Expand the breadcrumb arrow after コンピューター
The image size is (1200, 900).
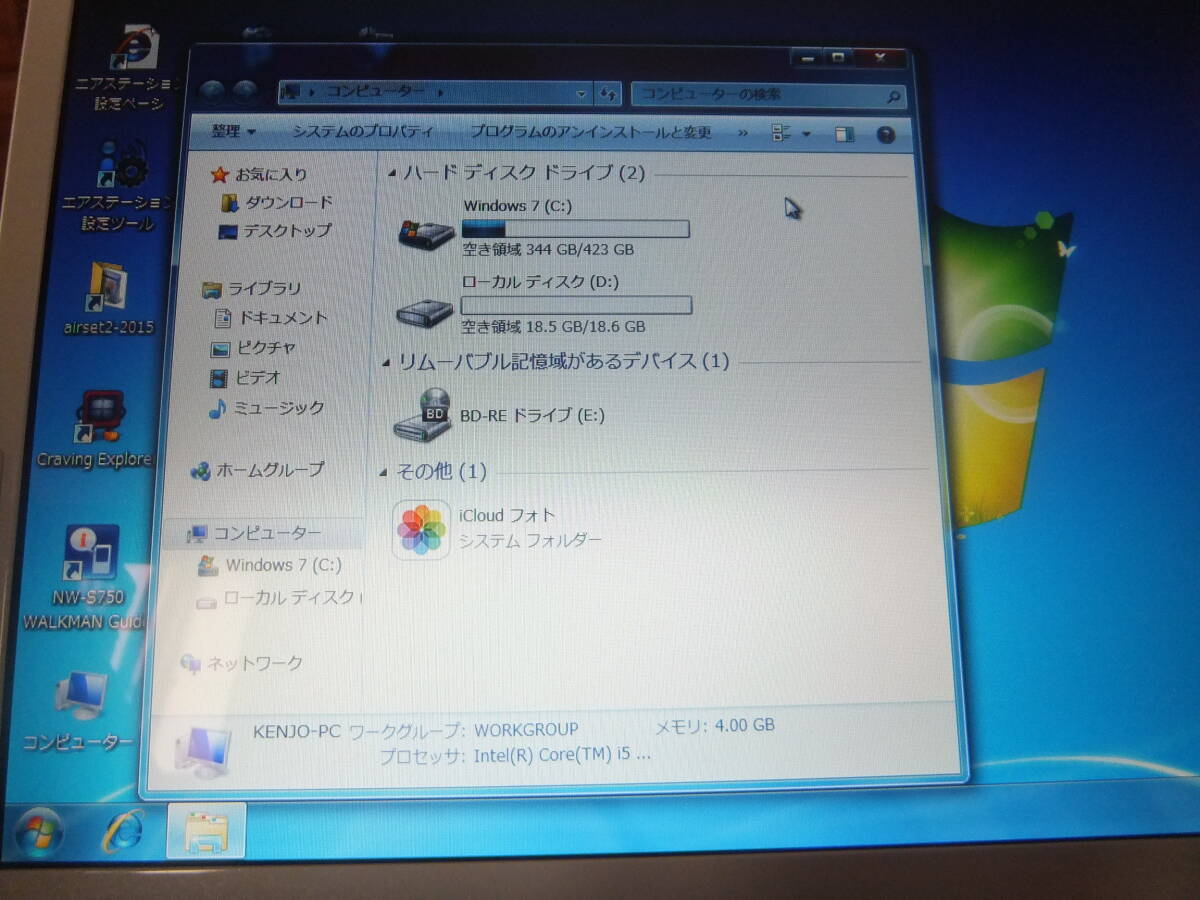pyautogui.click(x=441, y=93)
